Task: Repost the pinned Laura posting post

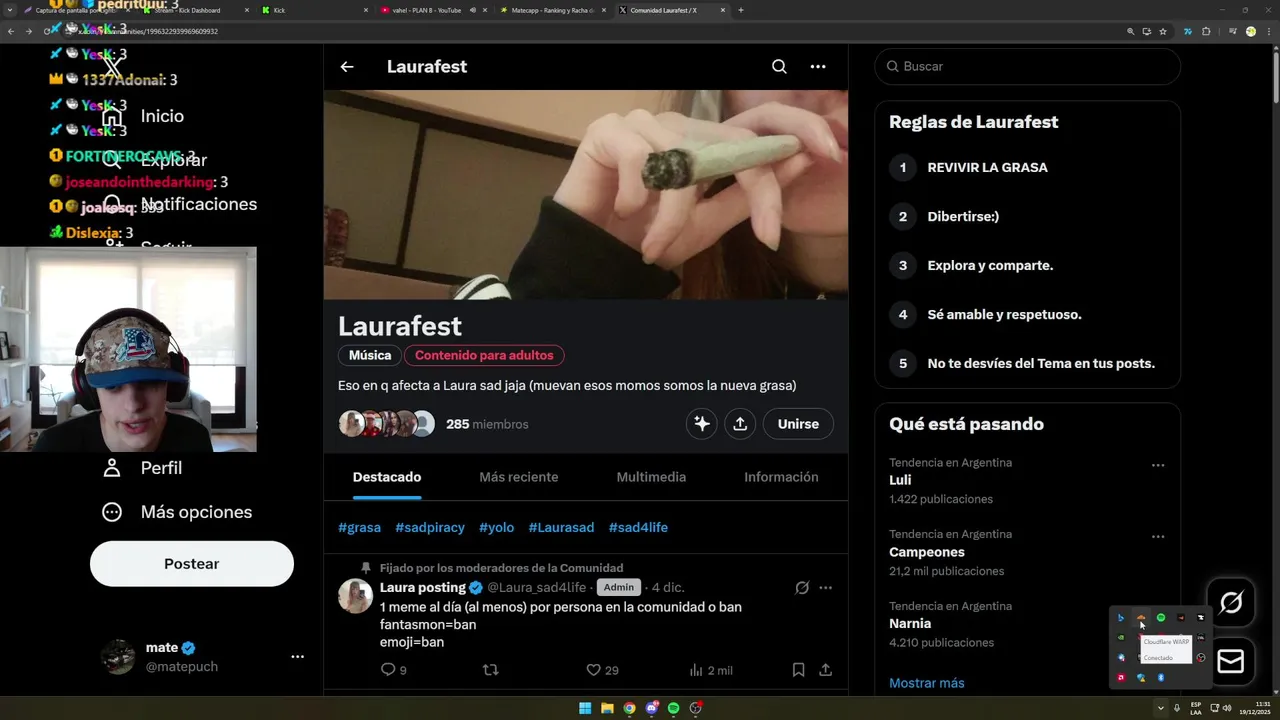Action: coord(490,670)
